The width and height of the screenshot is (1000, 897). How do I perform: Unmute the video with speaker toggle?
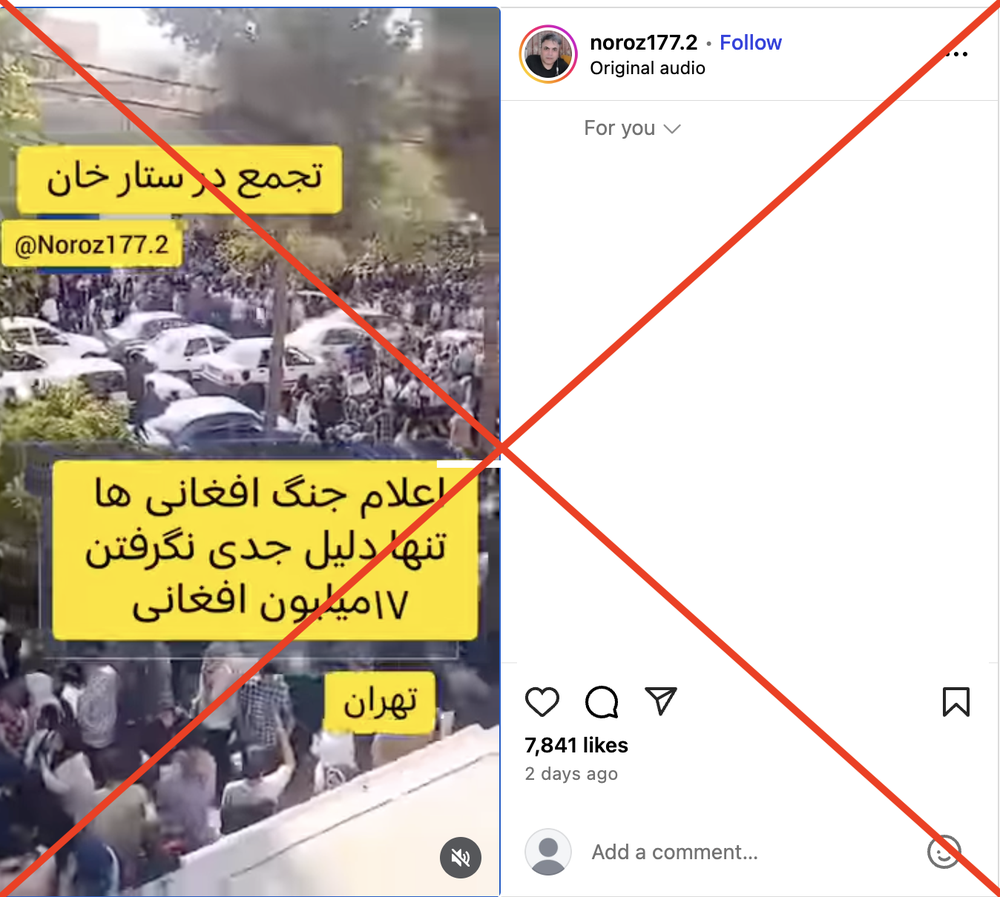click(460, 857)
